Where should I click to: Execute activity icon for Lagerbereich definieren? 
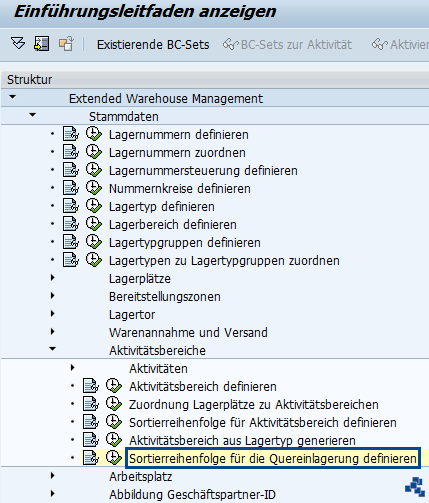pos(94,224)
